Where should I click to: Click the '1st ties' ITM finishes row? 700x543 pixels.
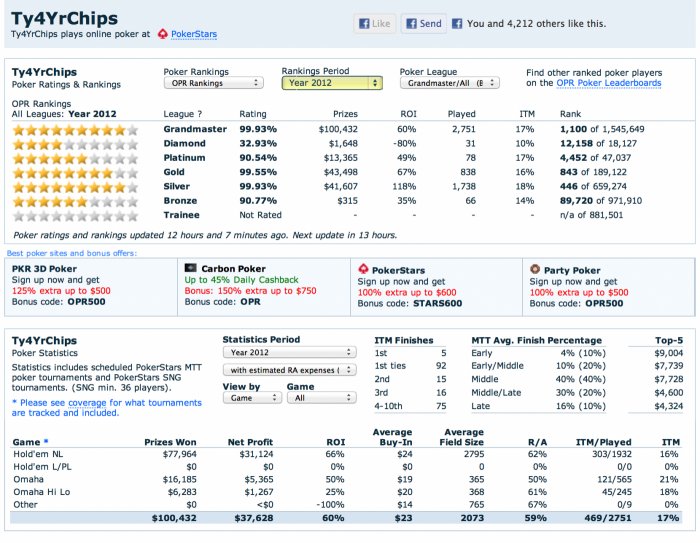(x=410, y=366)
